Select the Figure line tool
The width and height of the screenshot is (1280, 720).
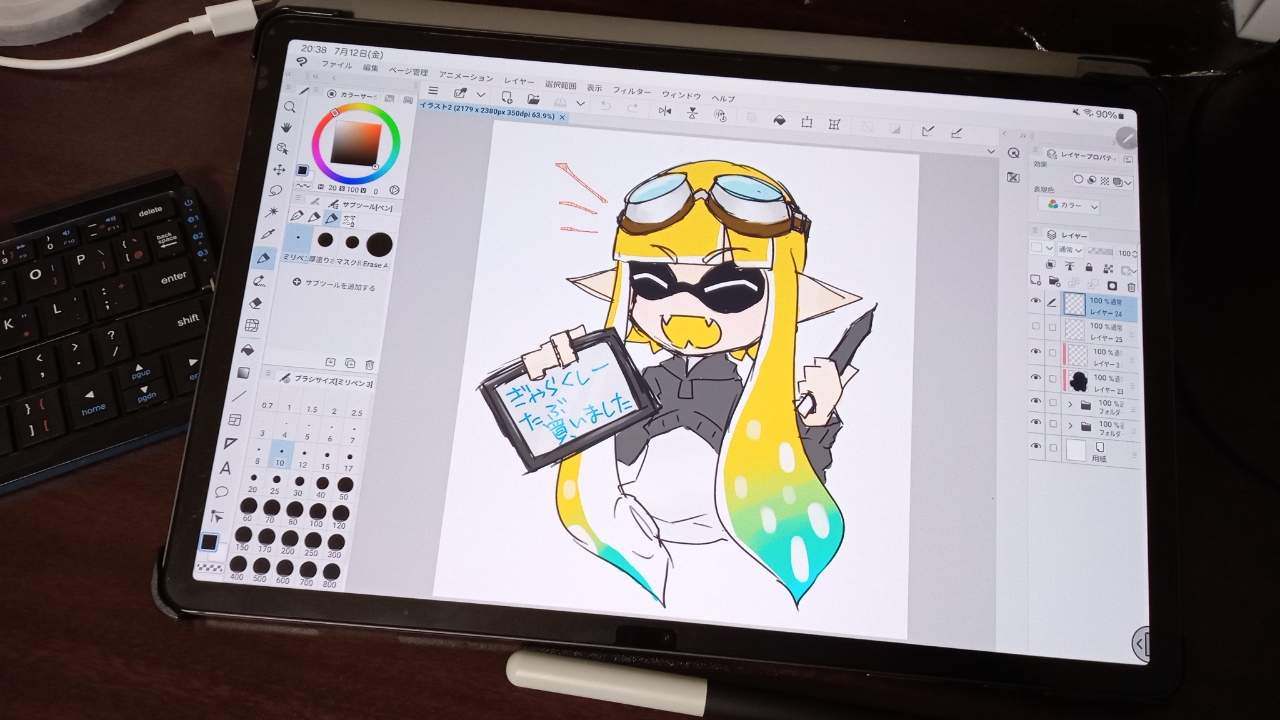pos(239,396)
